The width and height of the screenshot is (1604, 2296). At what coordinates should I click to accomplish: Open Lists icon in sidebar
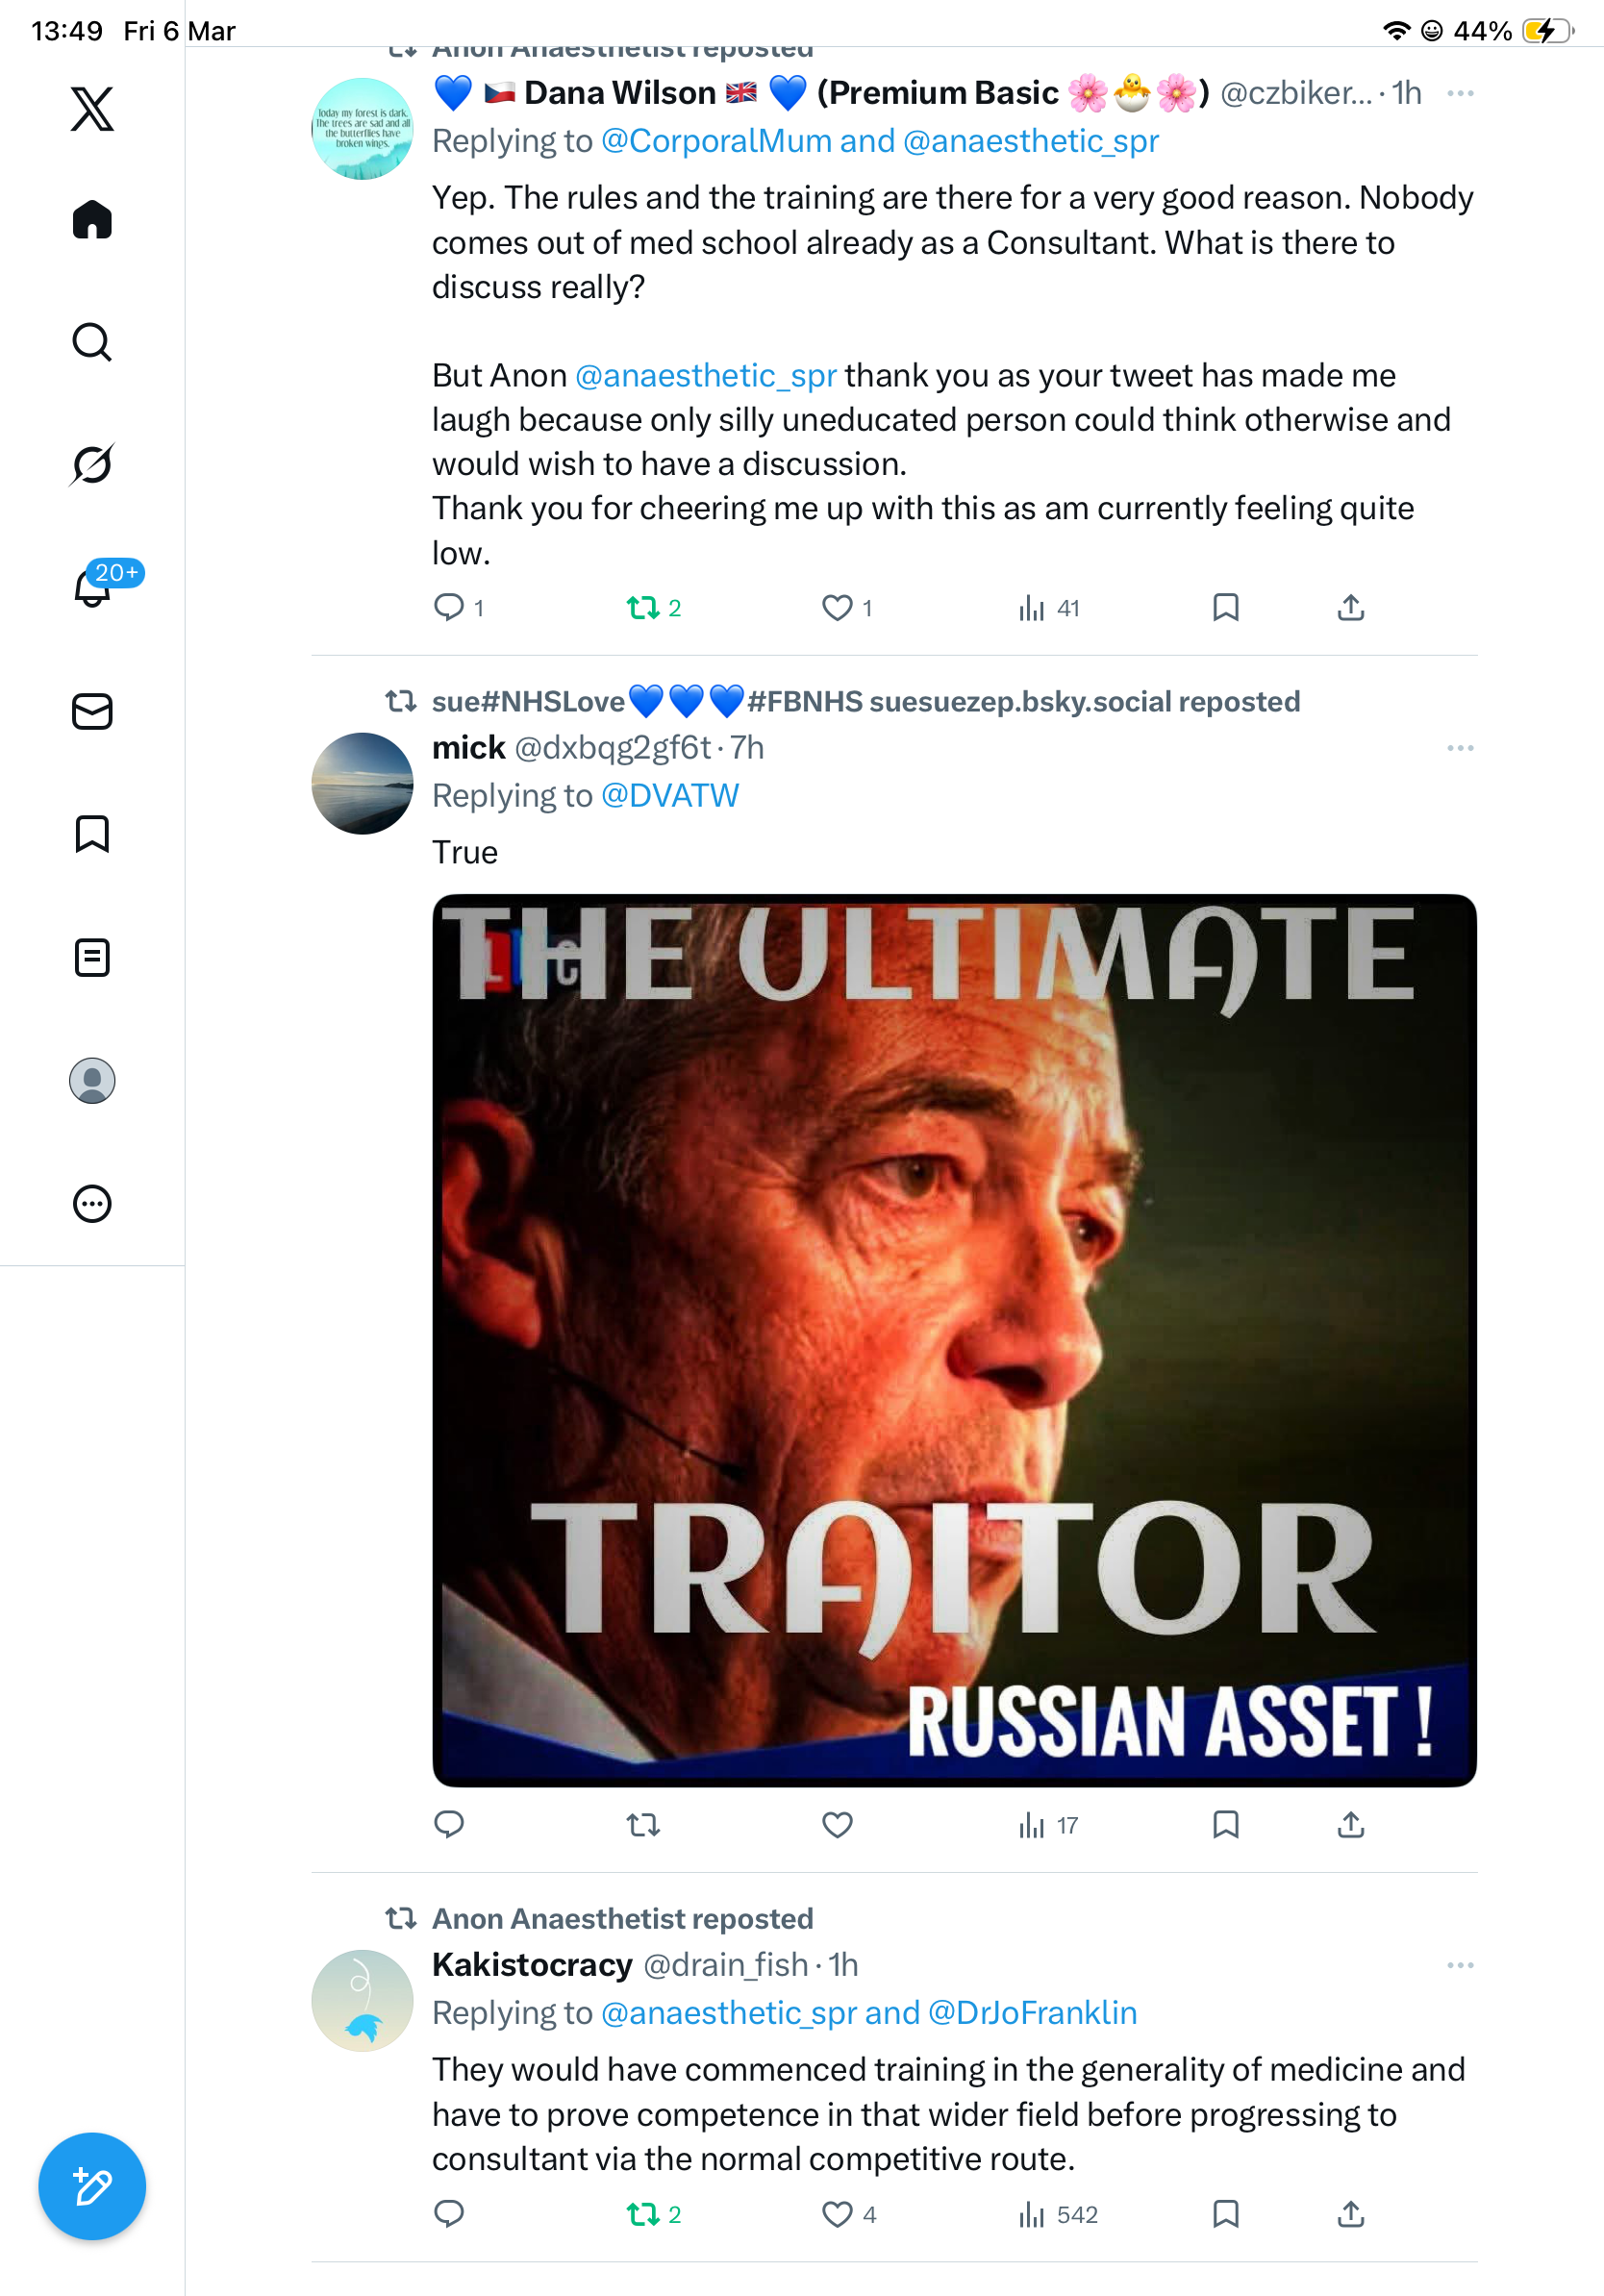92,957
